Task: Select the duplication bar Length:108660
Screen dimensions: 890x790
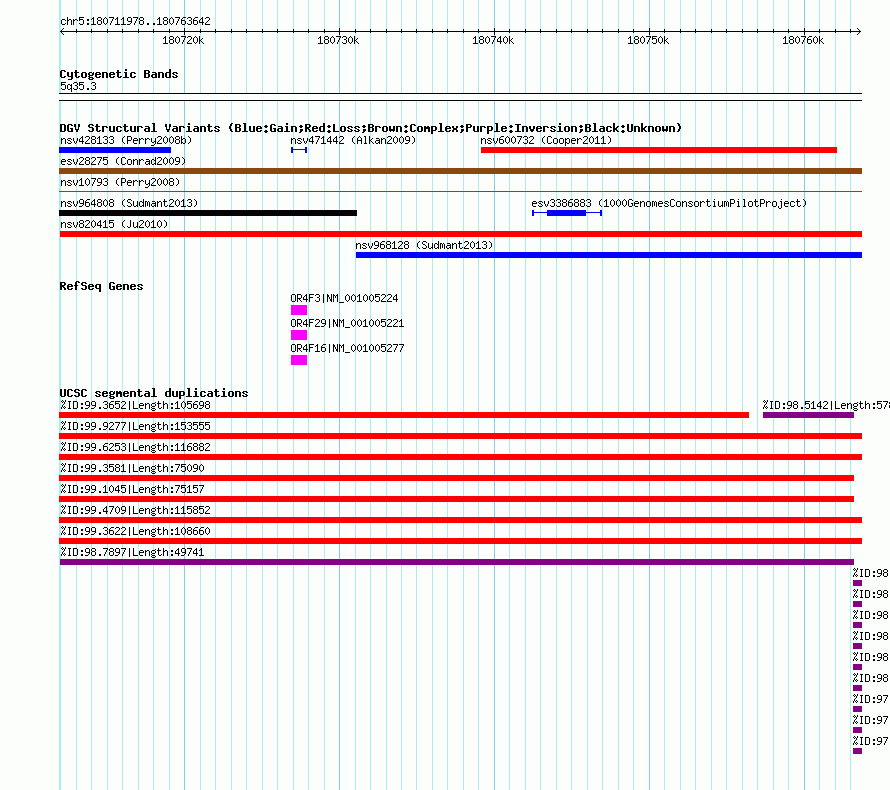Action: click(460, 541)
